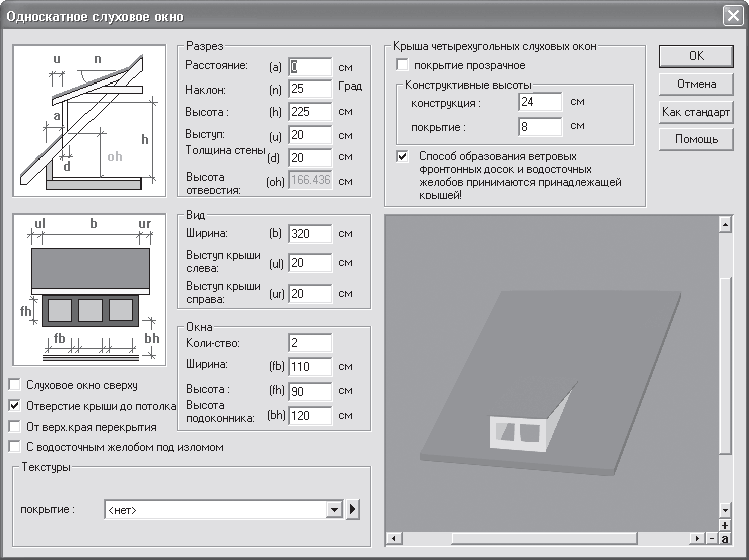
Task: Click the preview scroll down arrow
Action: [725, 511]
